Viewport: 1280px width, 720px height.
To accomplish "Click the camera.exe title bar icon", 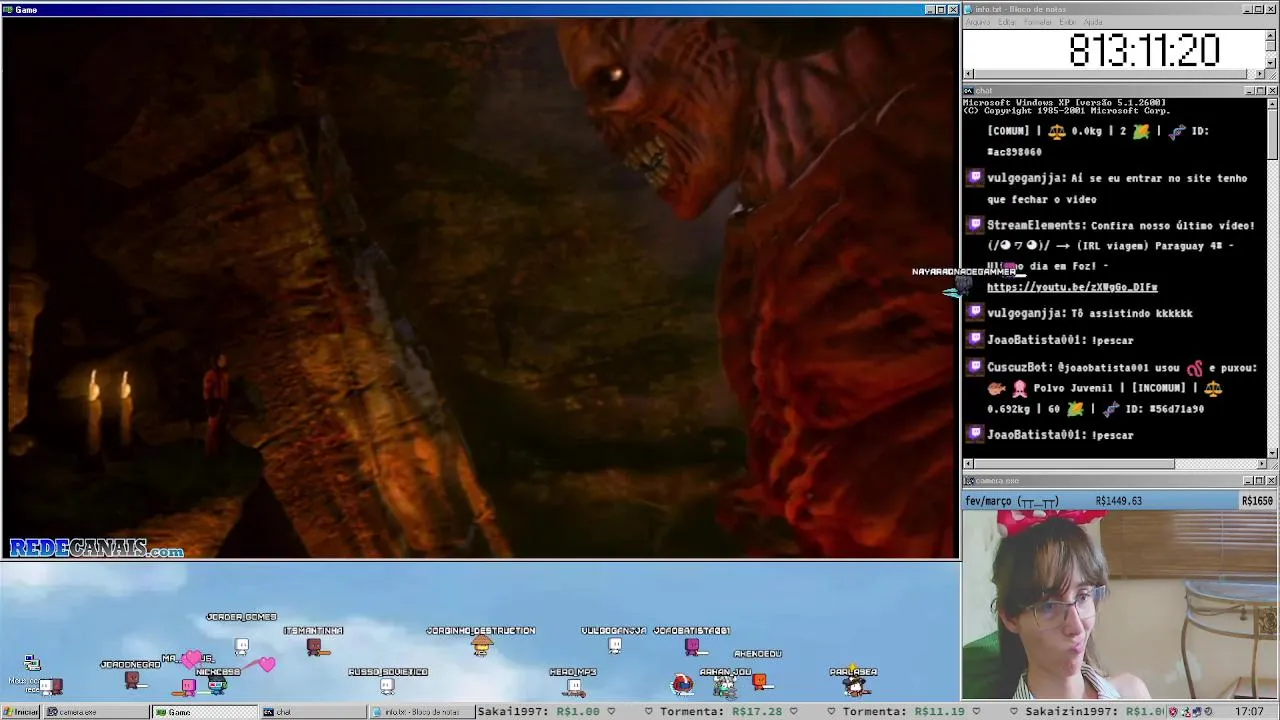I will coord(969,481).
